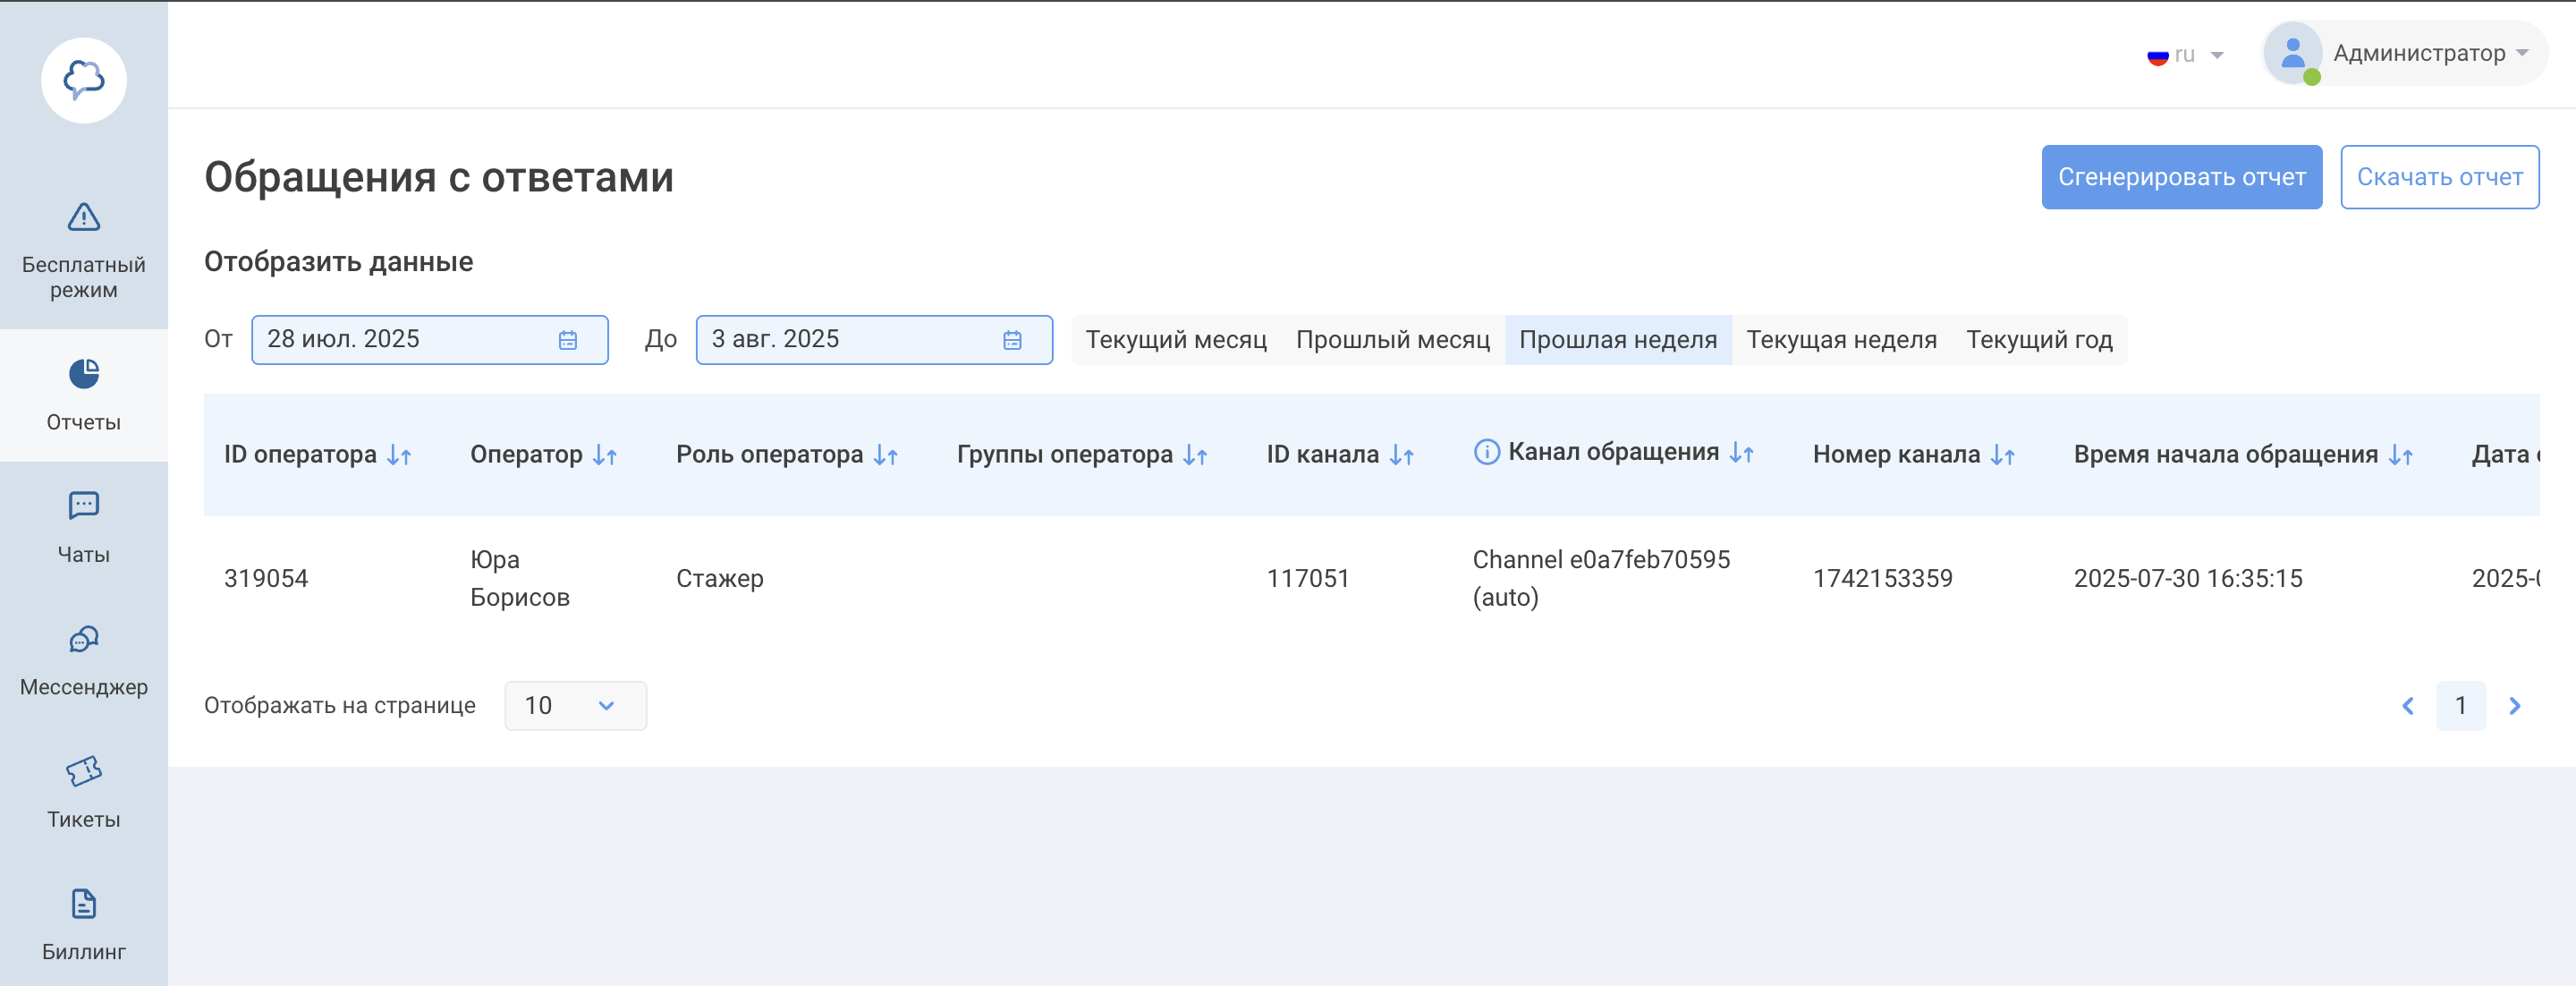Screen dimensions: 2576x986
Task: Sort by Номер канала column
Action: point(2003,456)
